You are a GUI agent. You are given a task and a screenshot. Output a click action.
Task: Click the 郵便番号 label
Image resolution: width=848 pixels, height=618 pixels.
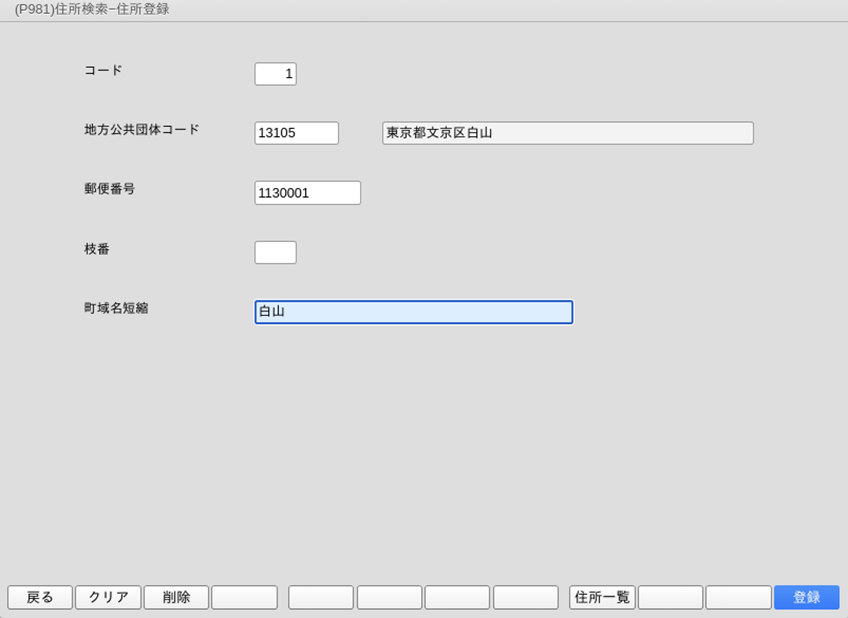click(109, 189)
